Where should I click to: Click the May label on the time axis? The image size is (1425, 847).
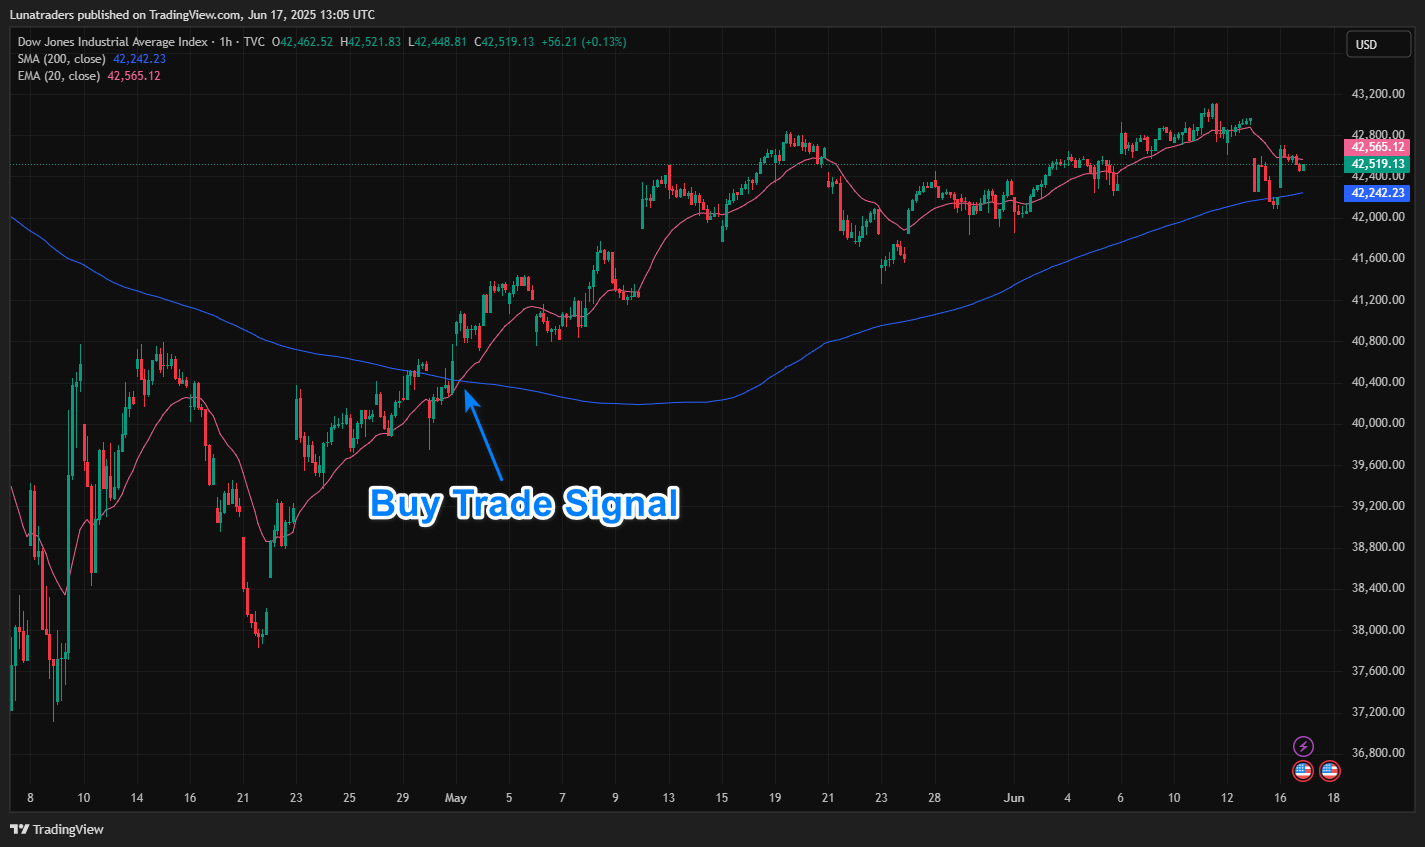point(456,798)
